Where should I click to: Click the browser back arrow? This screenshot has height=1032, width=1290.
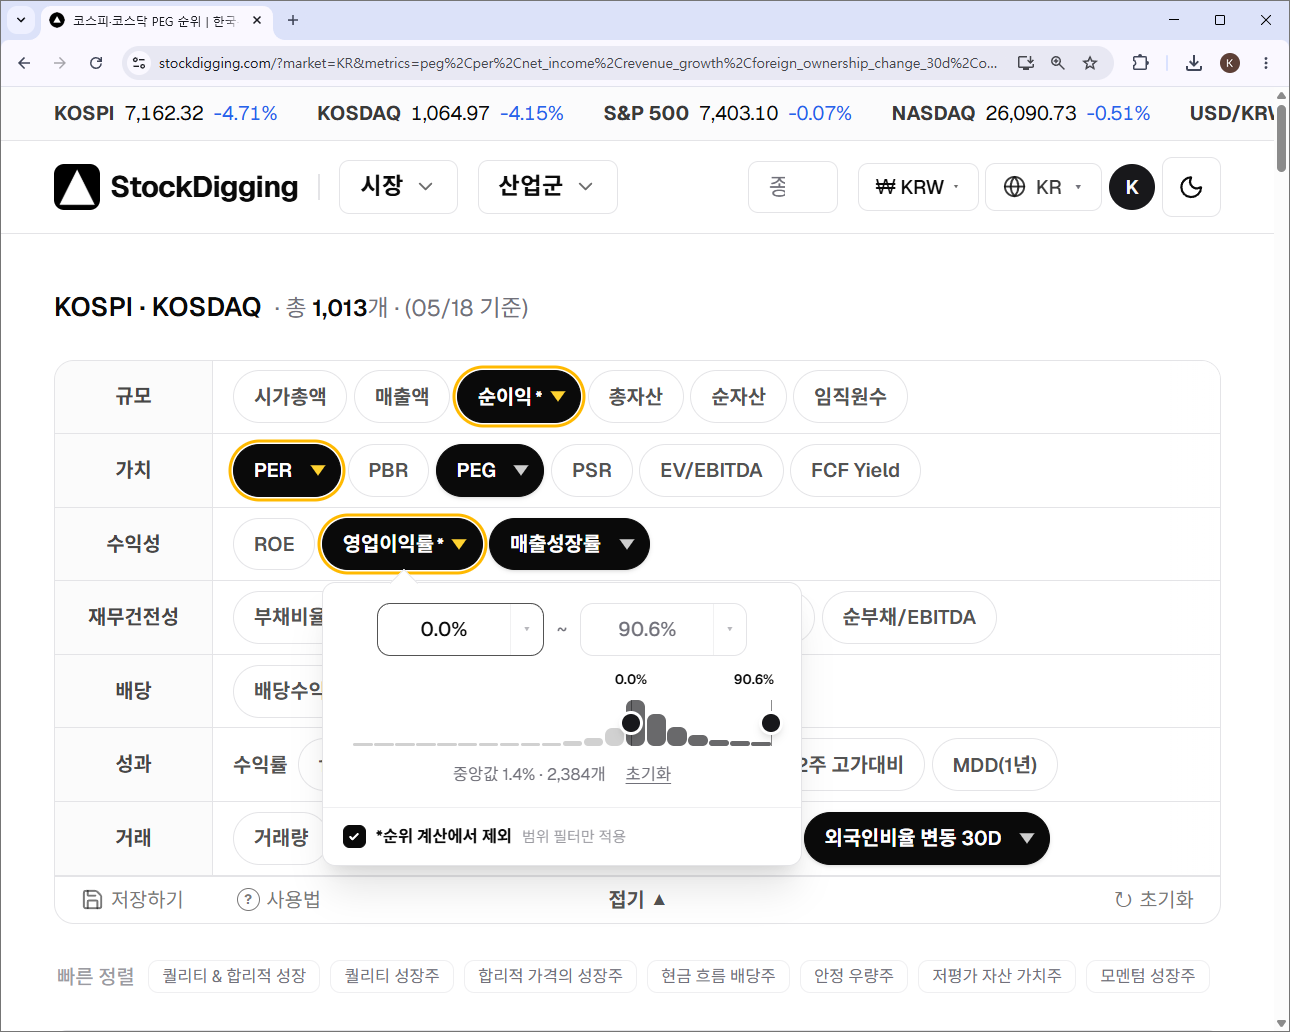click(x=24, y=62)
